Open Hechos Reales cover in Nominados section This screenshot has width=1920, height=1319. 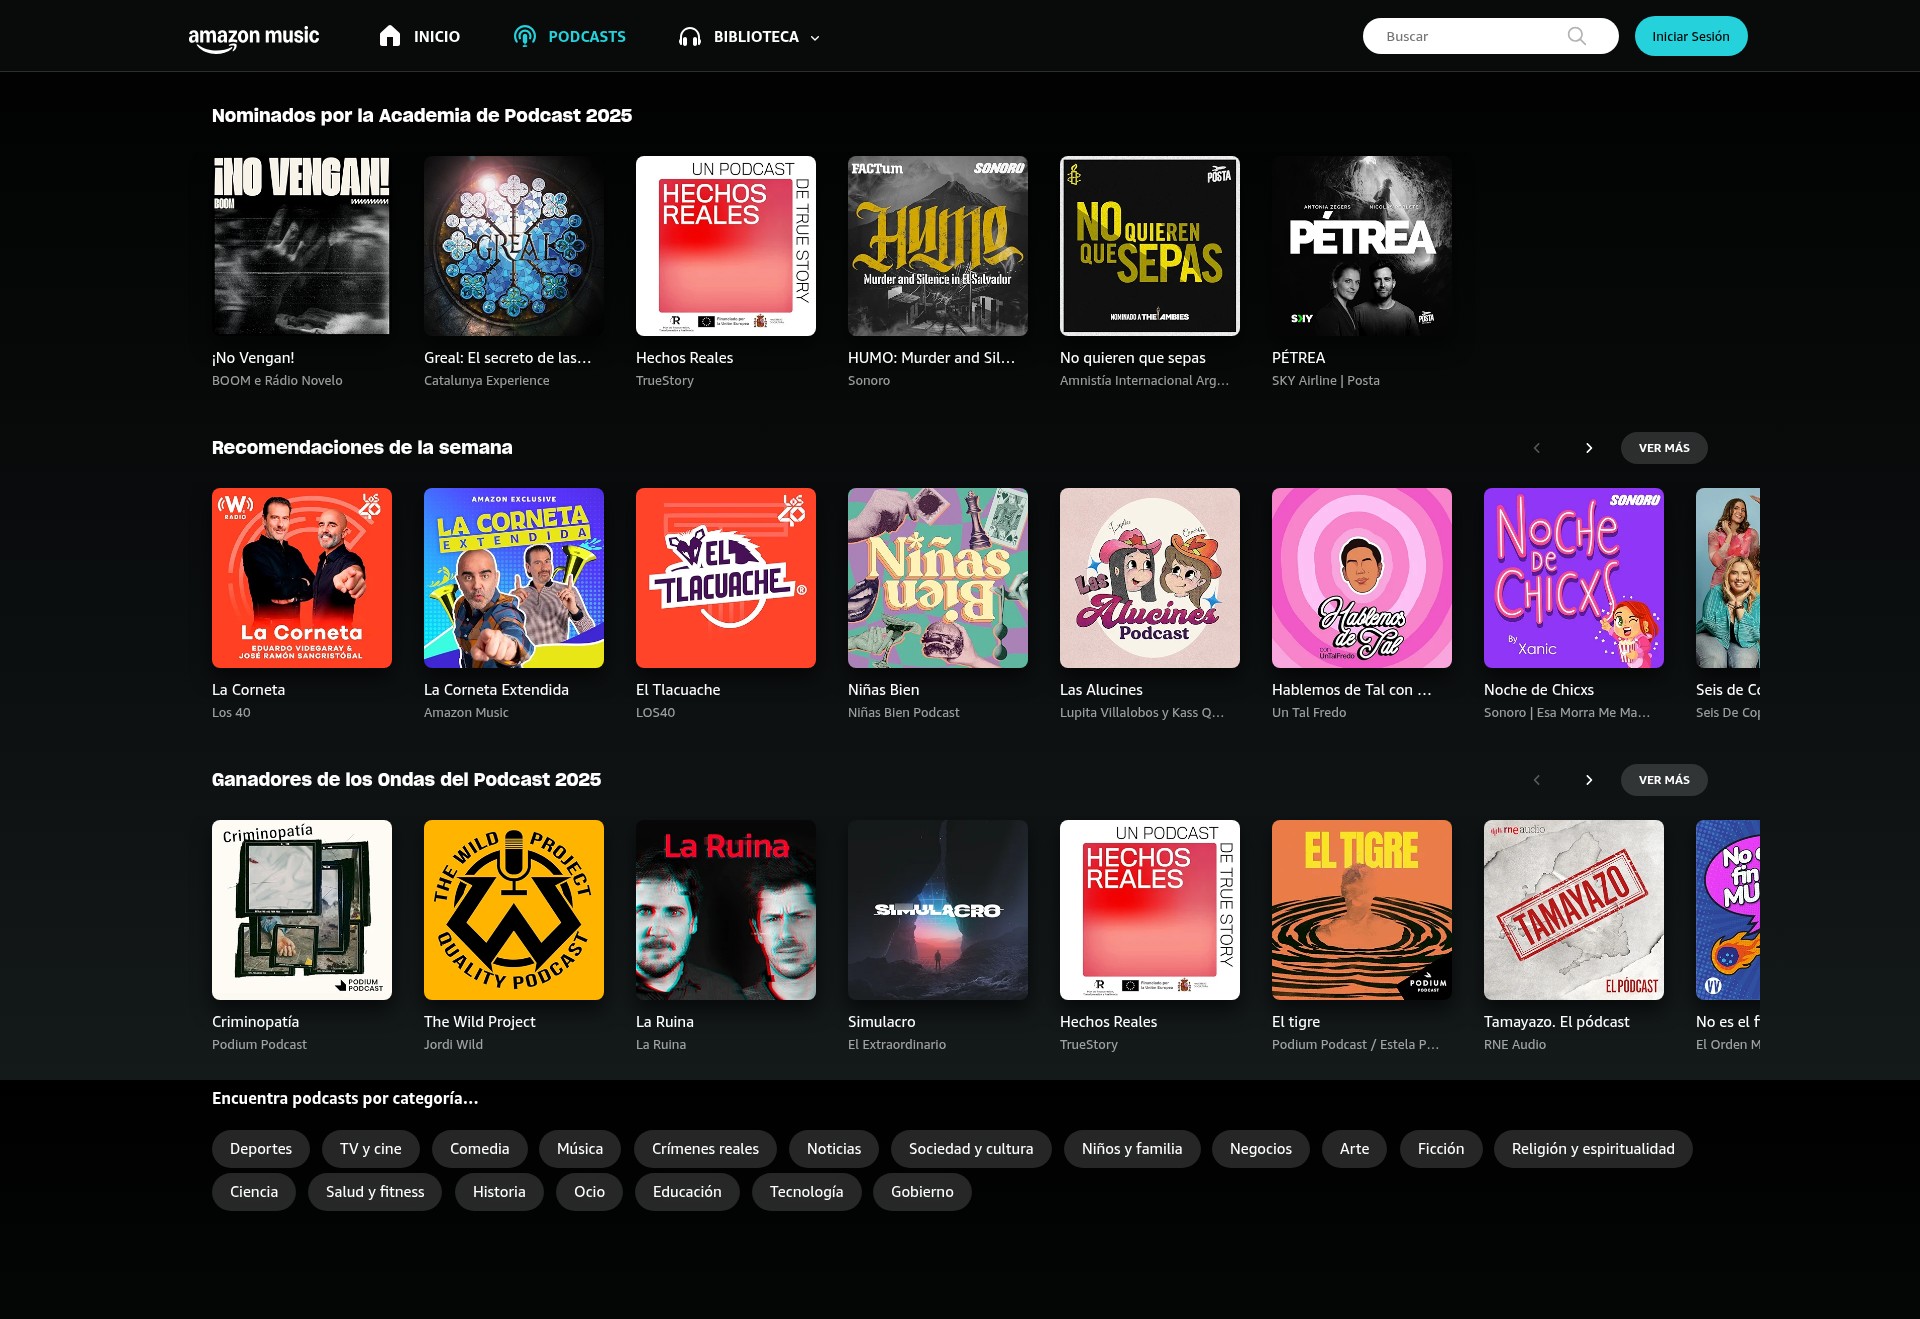[x=726, y=246]
